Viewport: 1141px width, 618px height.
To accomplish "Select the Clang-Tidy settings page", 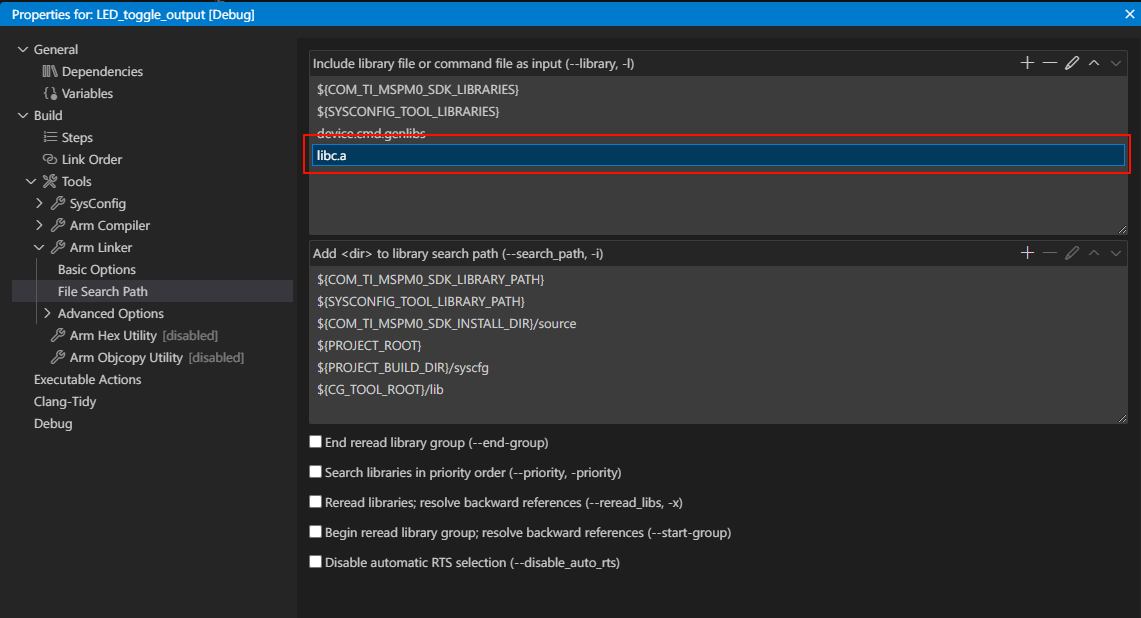I will pos(64,401).
